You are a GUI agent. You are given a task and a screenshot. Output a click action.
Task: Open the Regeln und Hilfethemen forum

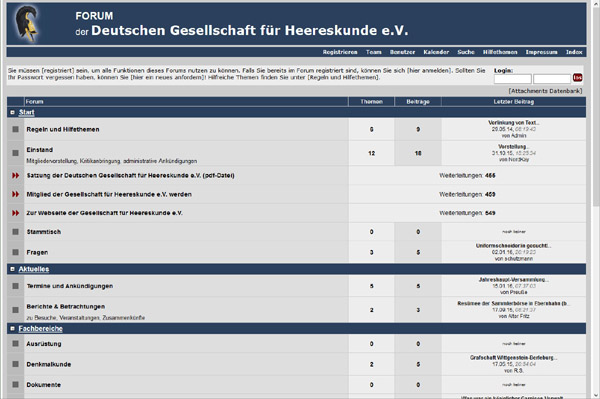point(63,129)
